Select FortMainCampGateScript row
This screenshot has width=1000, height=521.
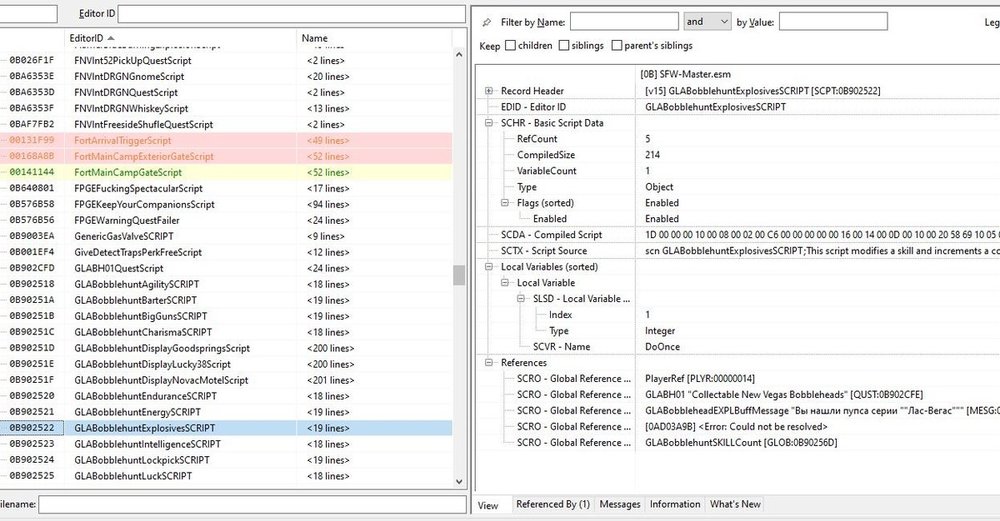coord(226,172)
